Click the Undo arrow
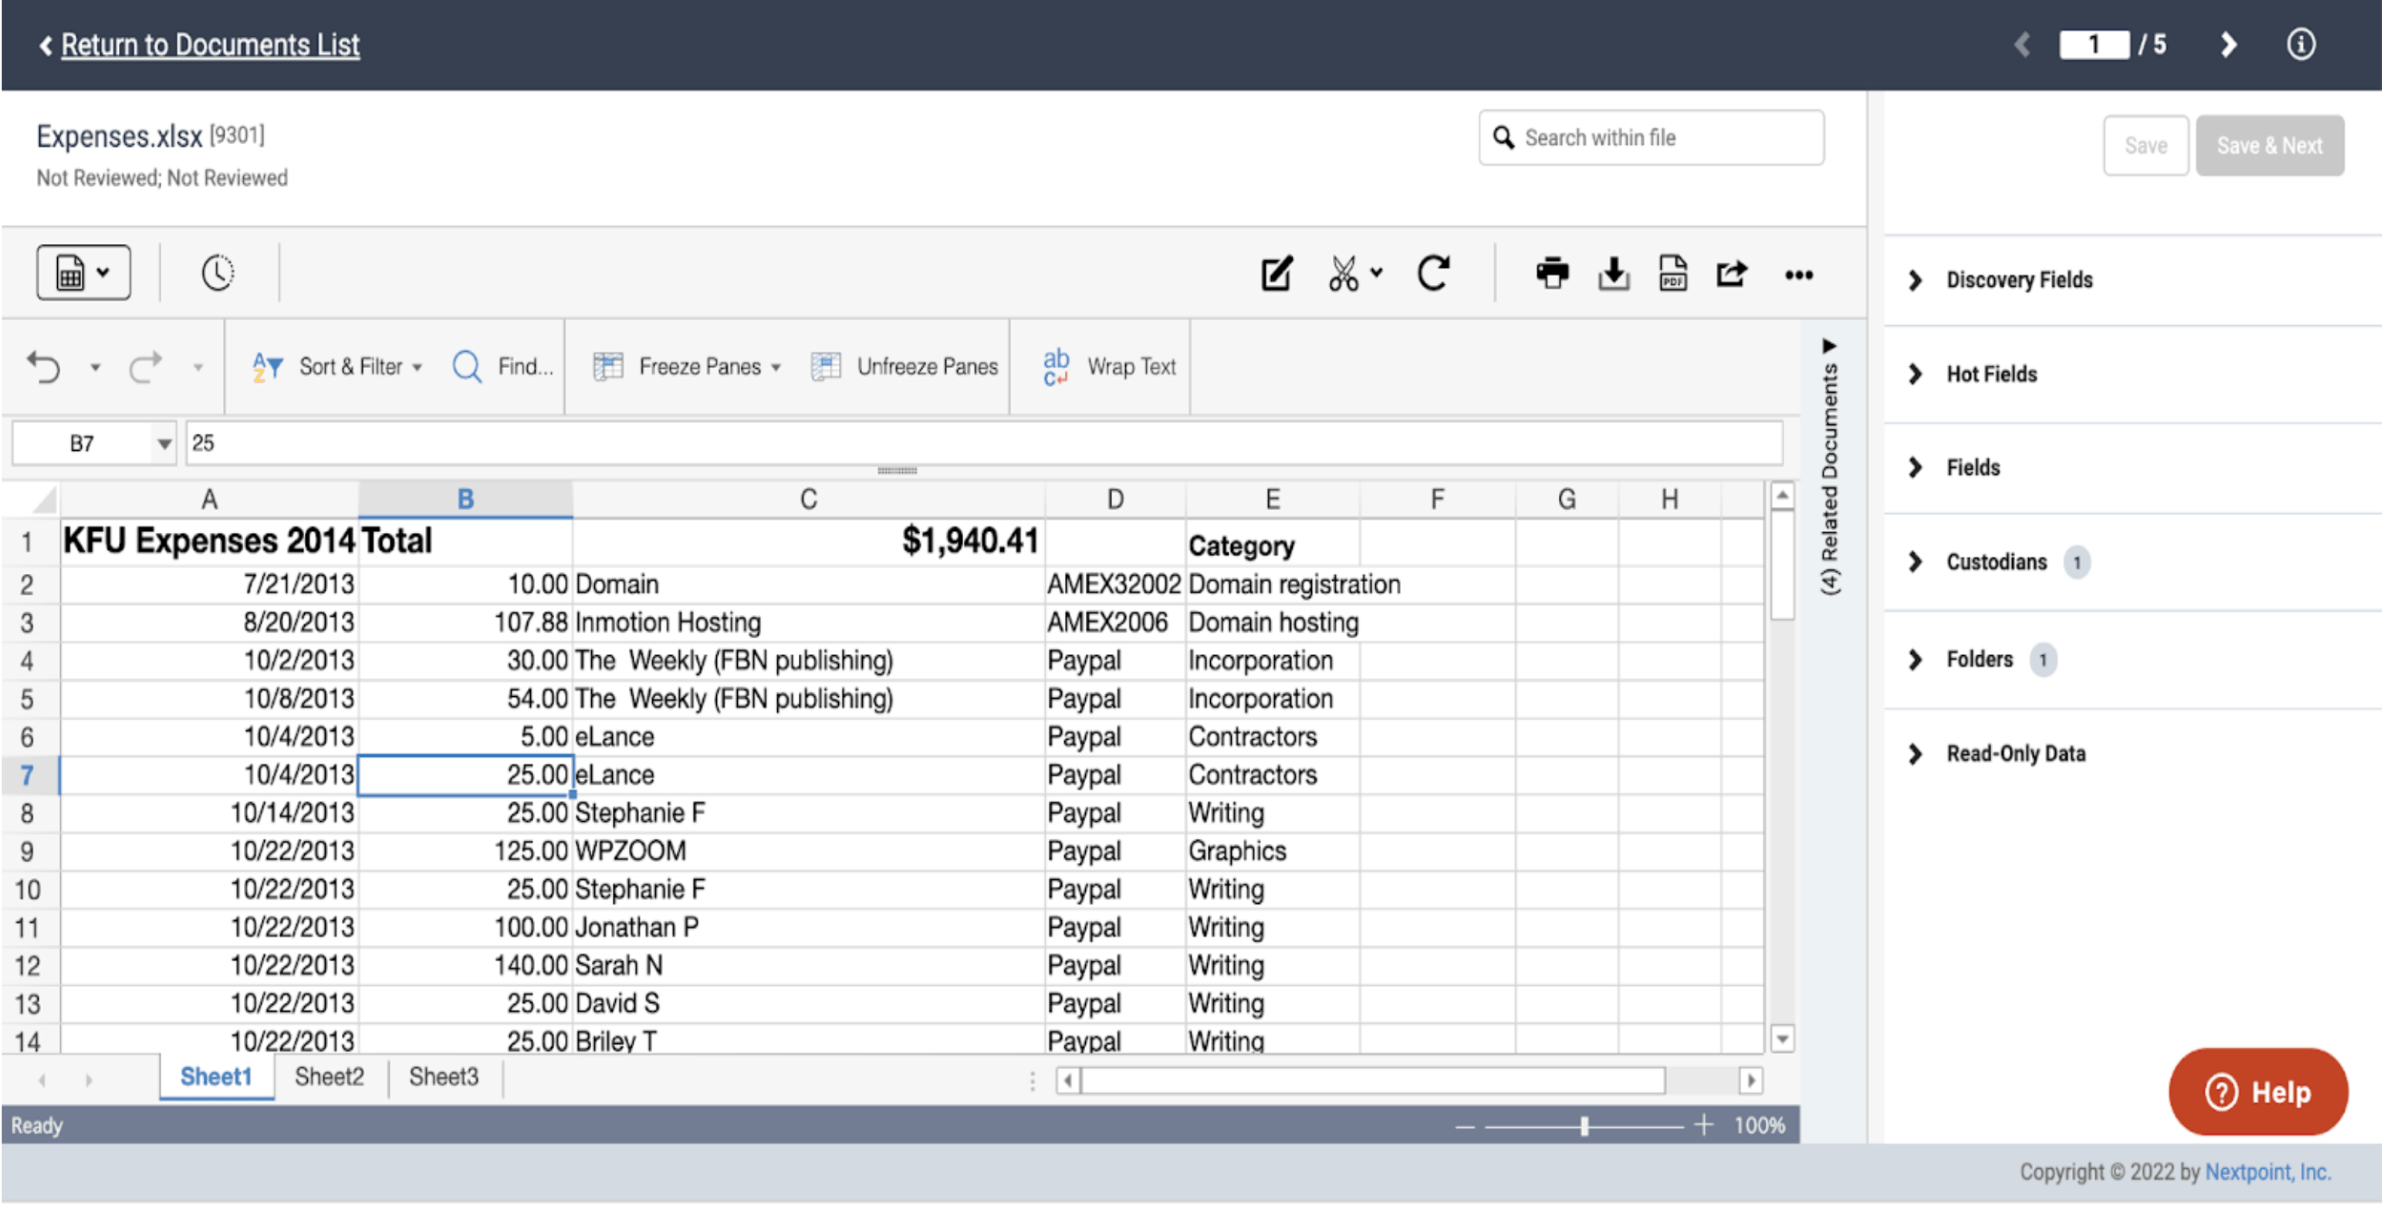The width and height of the screenshot is (2386, 1206). [x=45, y=366]
